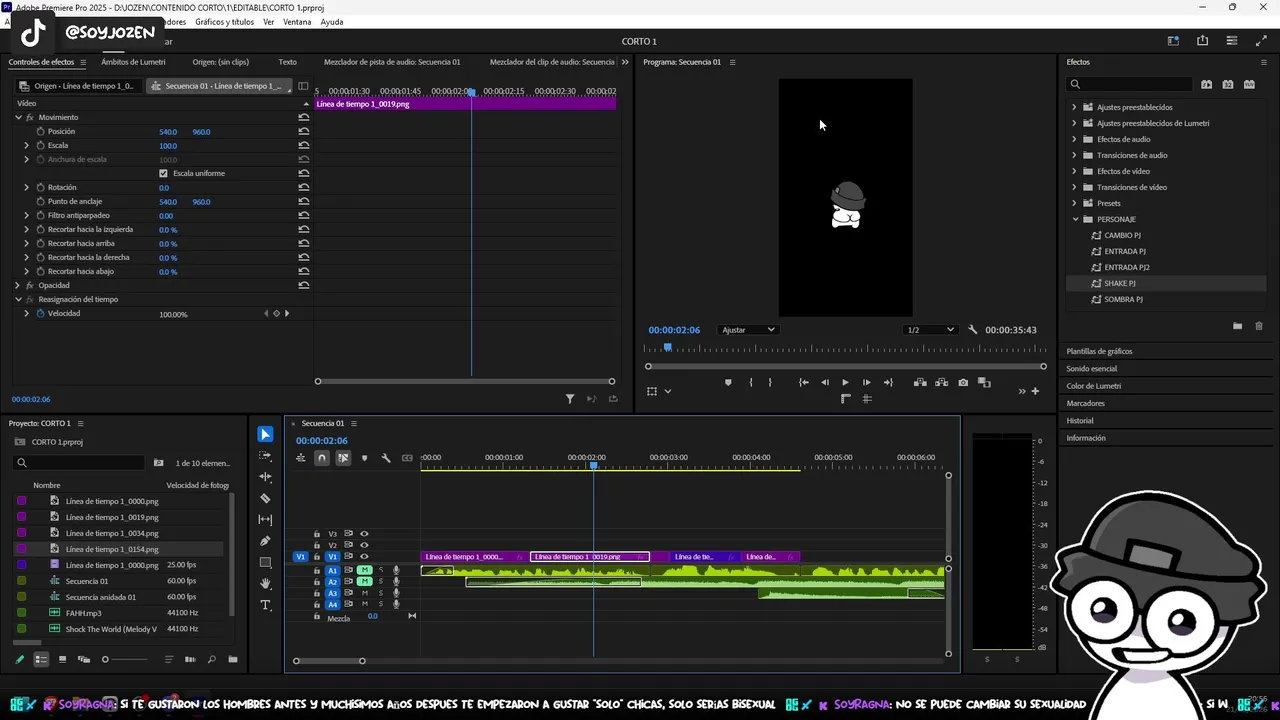Image resolution: width=1280 pixels, height=720 pixels.
Task: Toggle lock on track V2
Action: click(317, 545)
